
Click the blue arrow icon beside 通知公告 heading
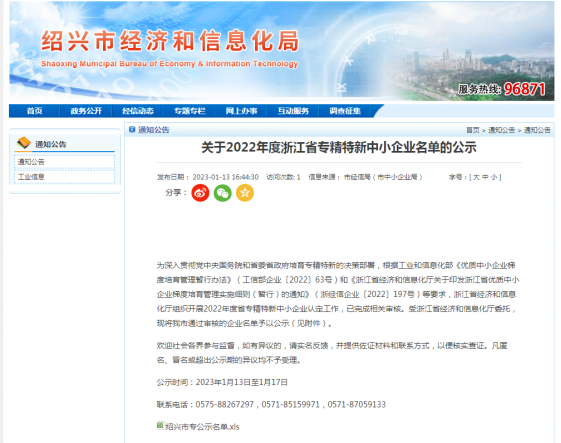point(132,130)
